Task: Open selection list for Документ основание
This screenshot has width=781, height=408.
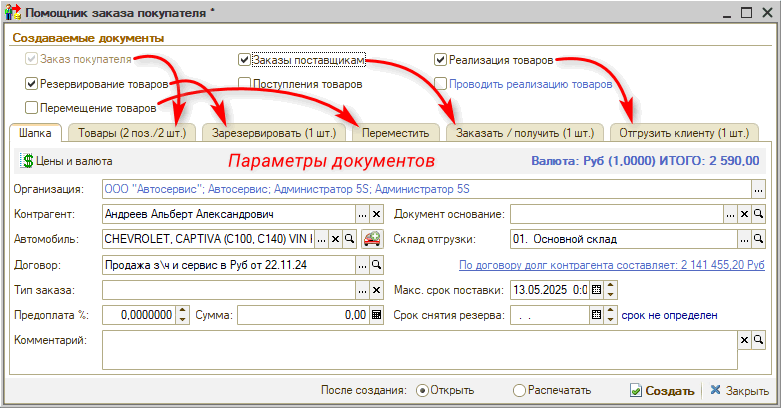Action: tap(729, 214)
